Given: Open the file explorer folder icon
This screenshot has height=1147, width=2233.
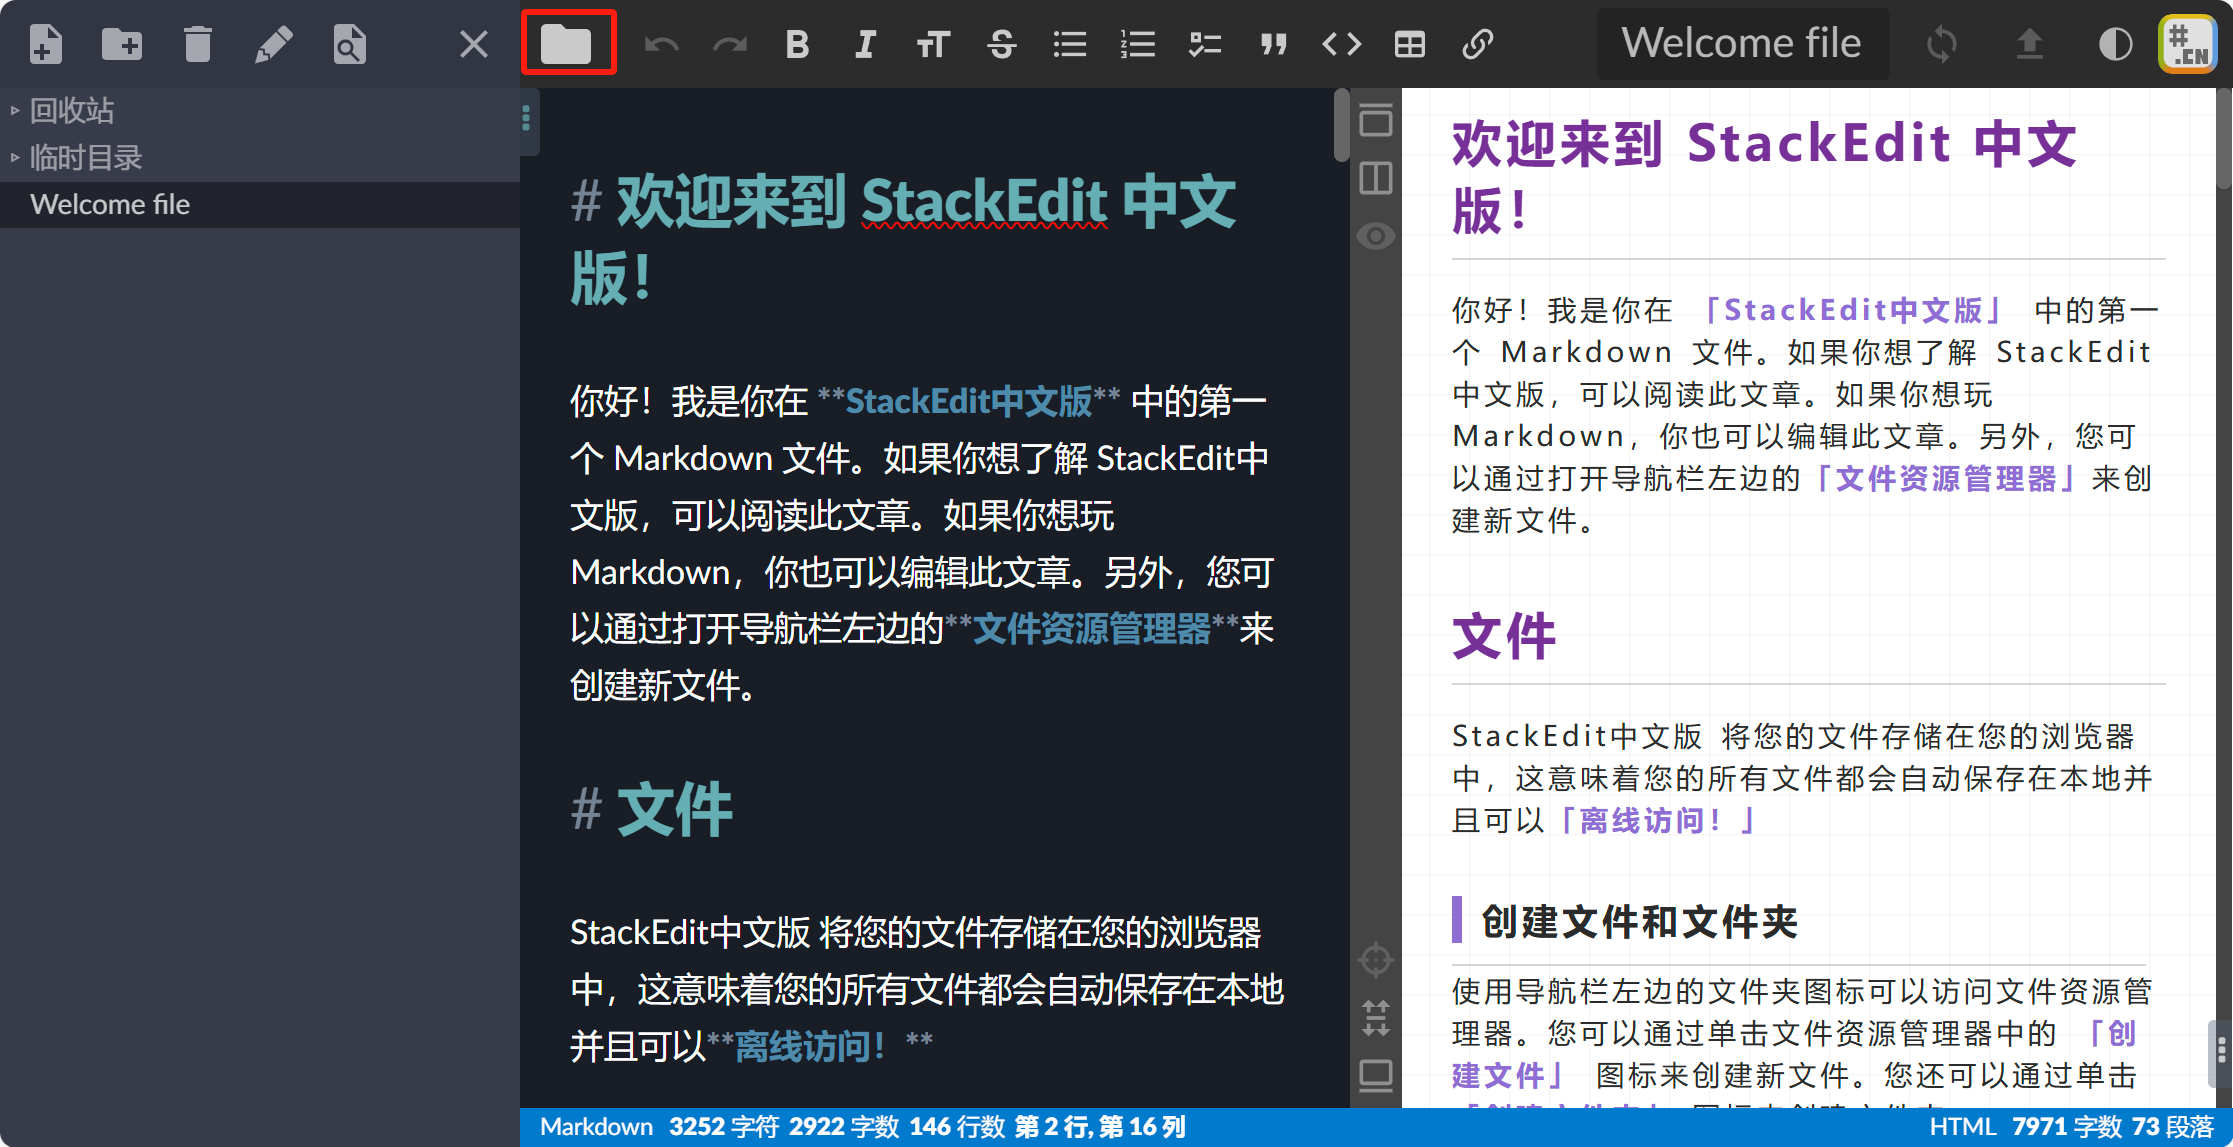Looking at the screenshot, I should click(568, 43).
